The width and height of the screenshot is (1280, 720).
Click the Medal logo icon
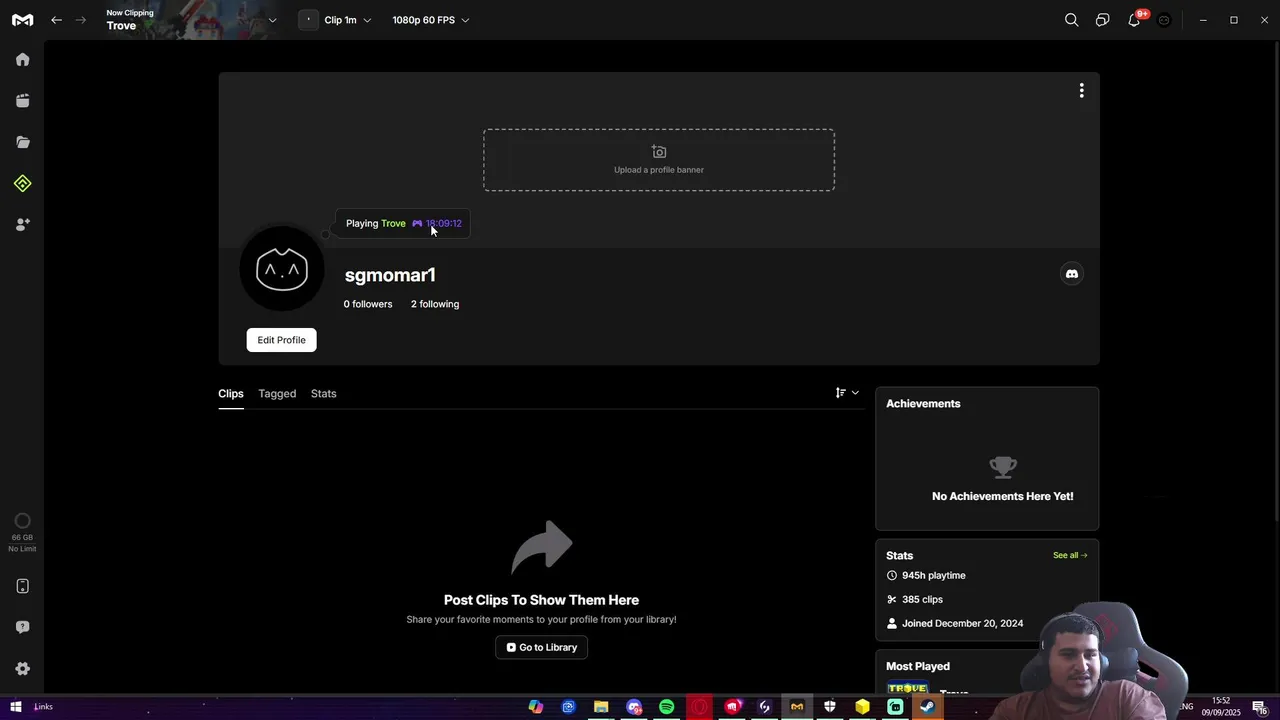pyautogui.click(x=22, y=20)
